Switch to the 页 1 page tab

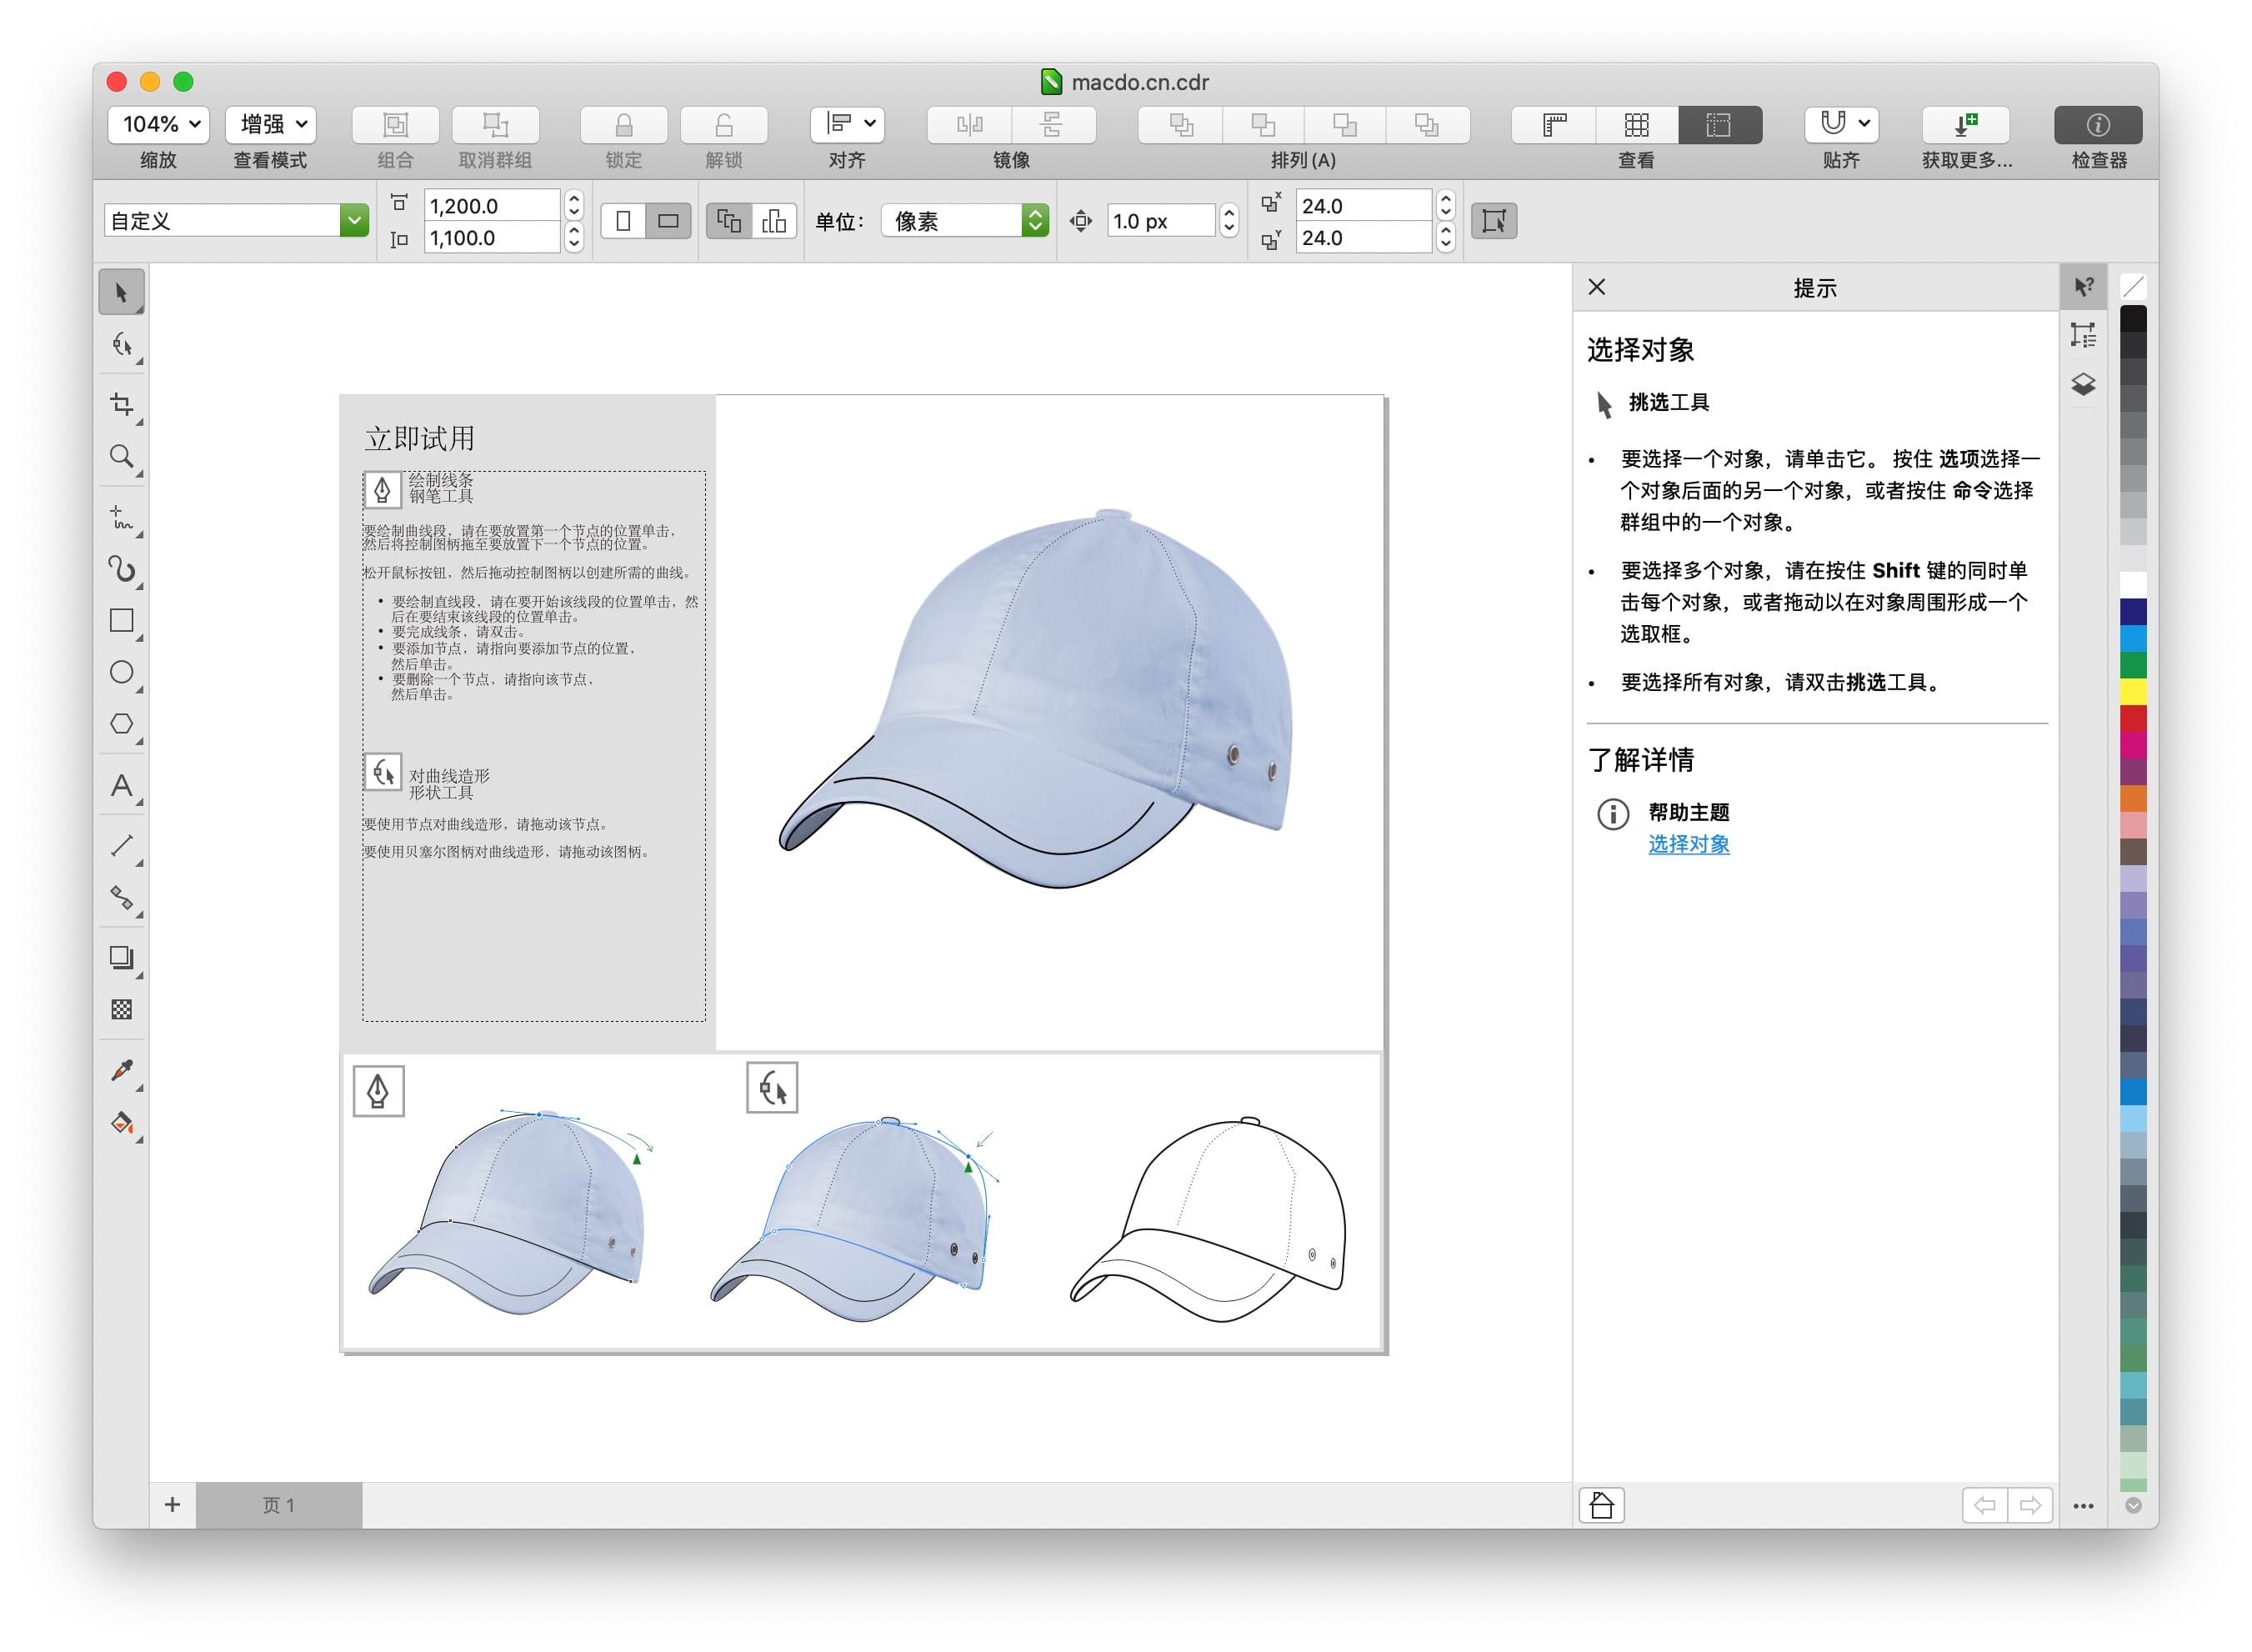pos(278,1505)
